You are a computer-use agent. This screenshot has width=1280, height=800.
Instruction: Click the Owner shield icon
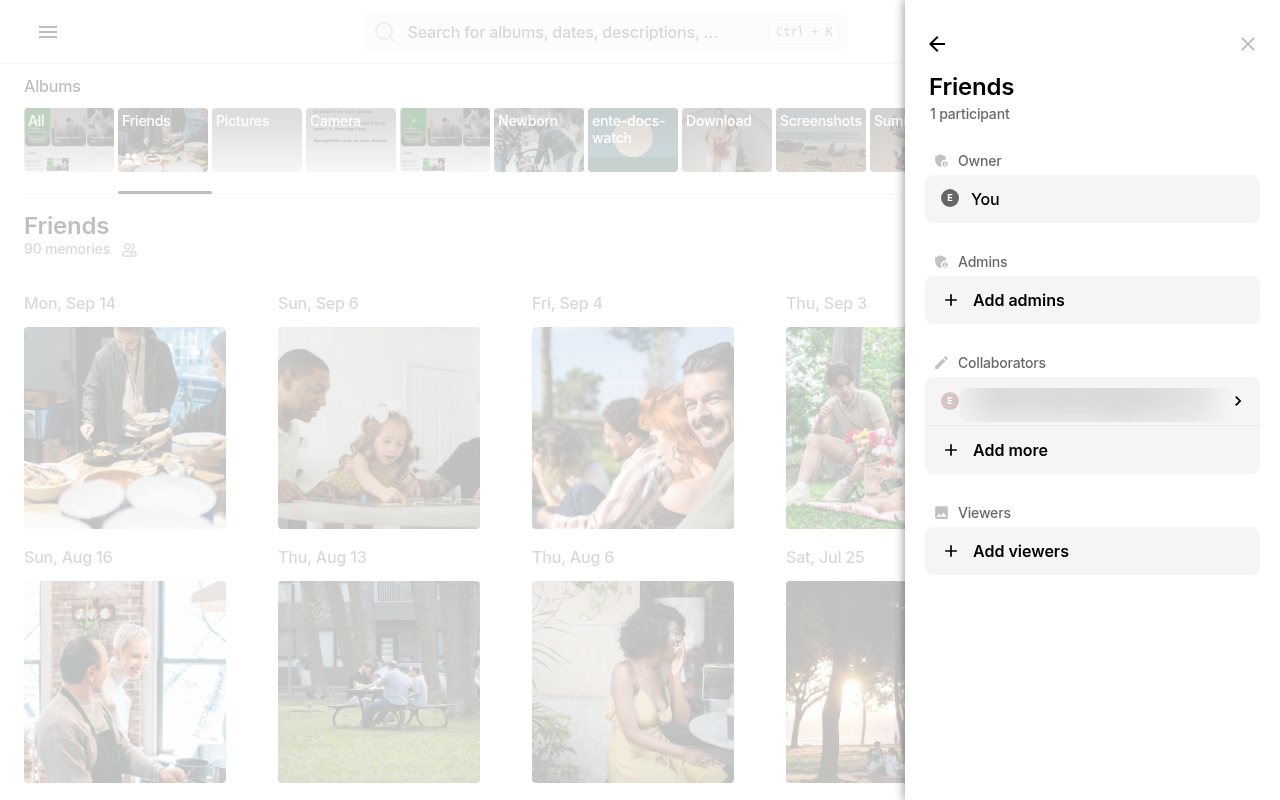(941, 161)
